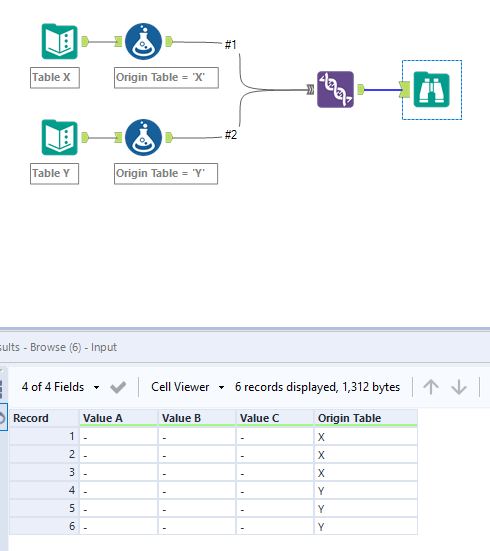The image size is (490, 551).
Task: Go to previous record with up arrow
Action: pyautogui.click(x=431, y=387)
